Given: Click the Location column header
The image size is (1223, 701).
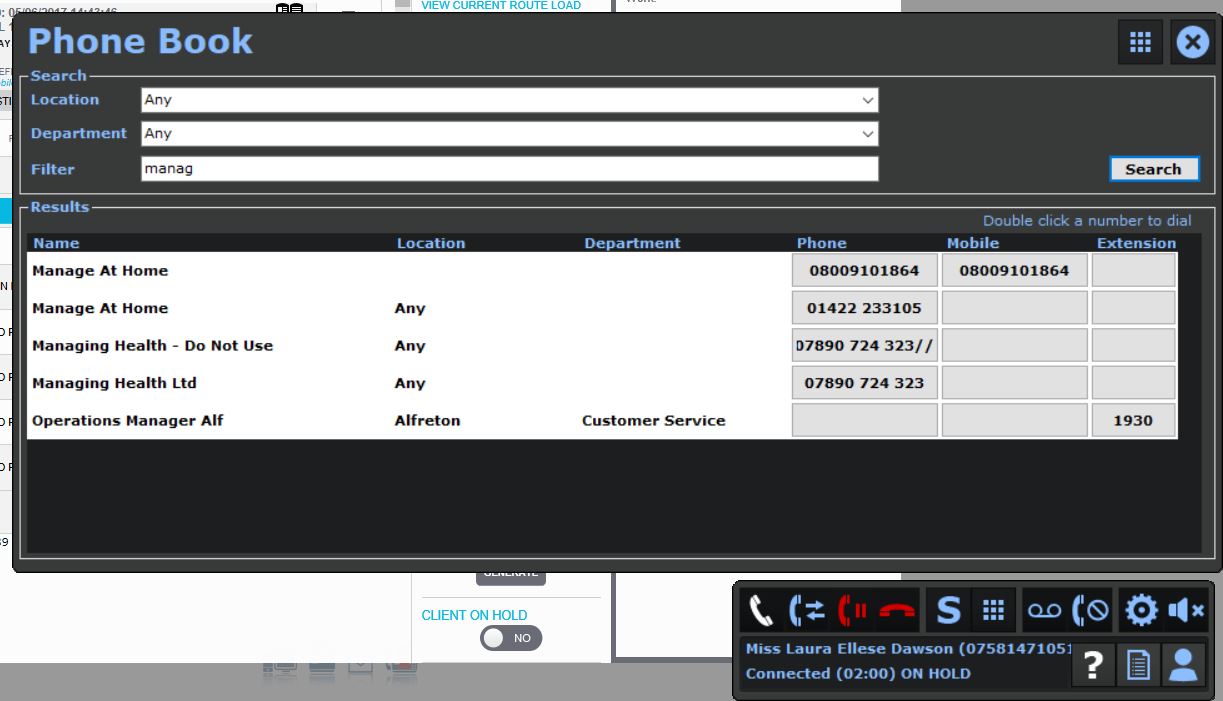Looking at the screenshot, I should 431,243.
